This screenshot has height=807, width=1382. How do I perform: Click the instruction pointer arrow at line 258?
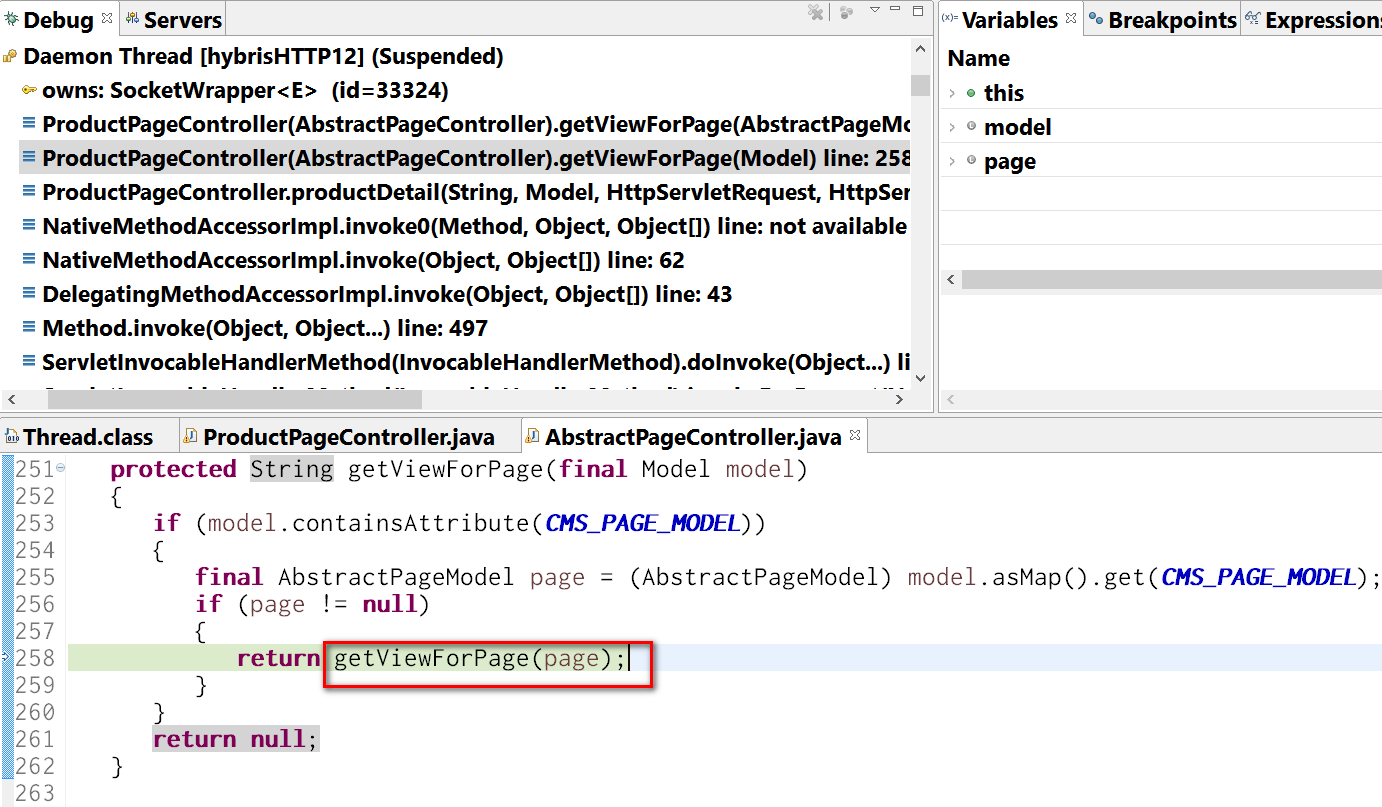(5, 658)
